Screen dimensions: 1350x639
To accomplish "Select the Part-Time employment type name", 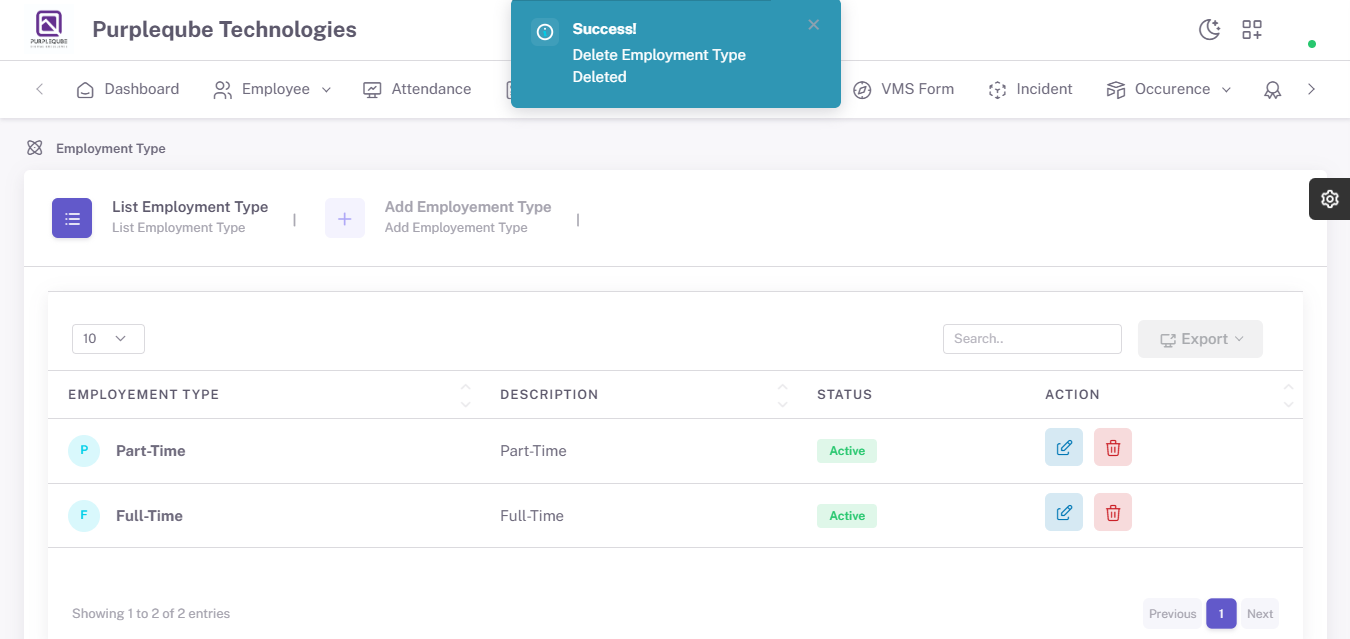I will [x=151, y=451].
